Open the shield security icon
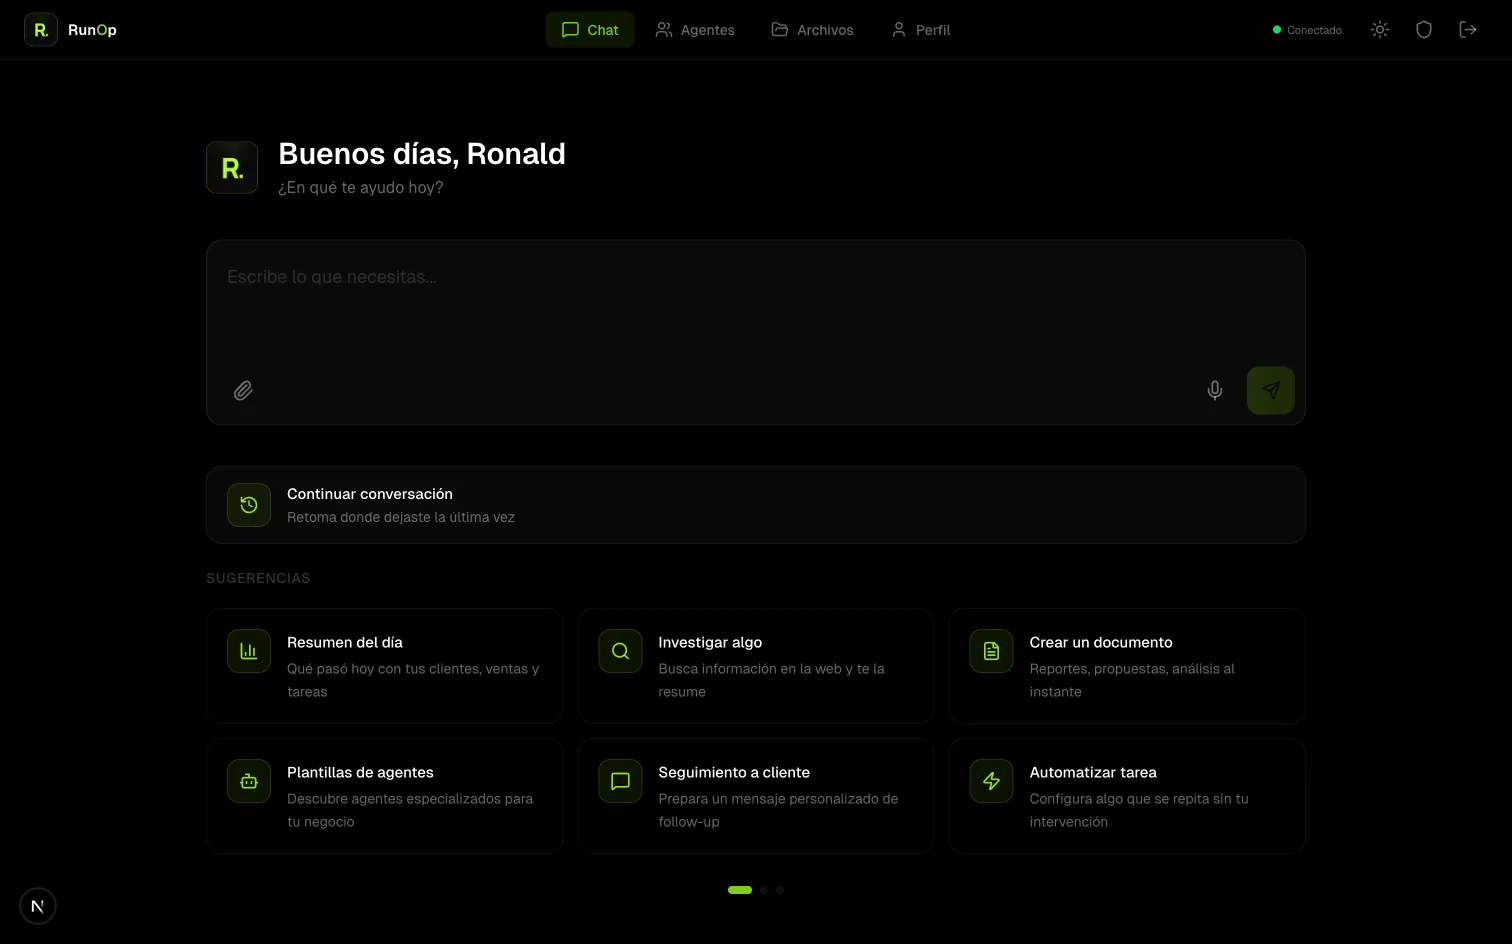Viewport: 1512px width, 944px height. click(1424, 30)
